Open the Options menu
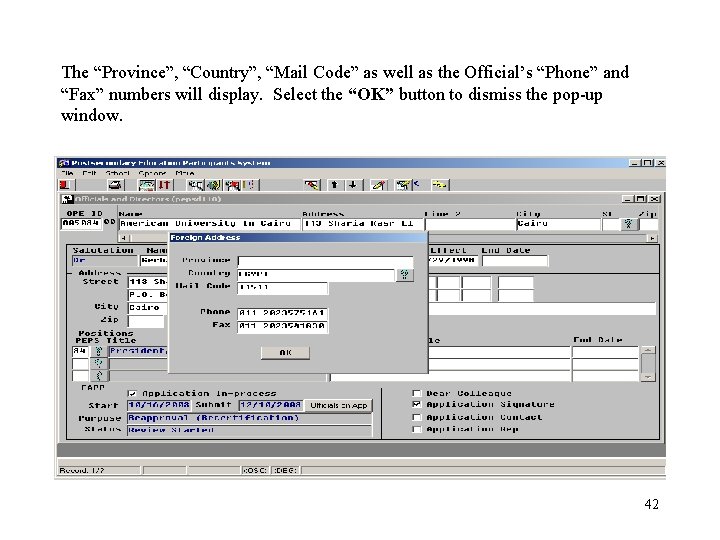 152,174
